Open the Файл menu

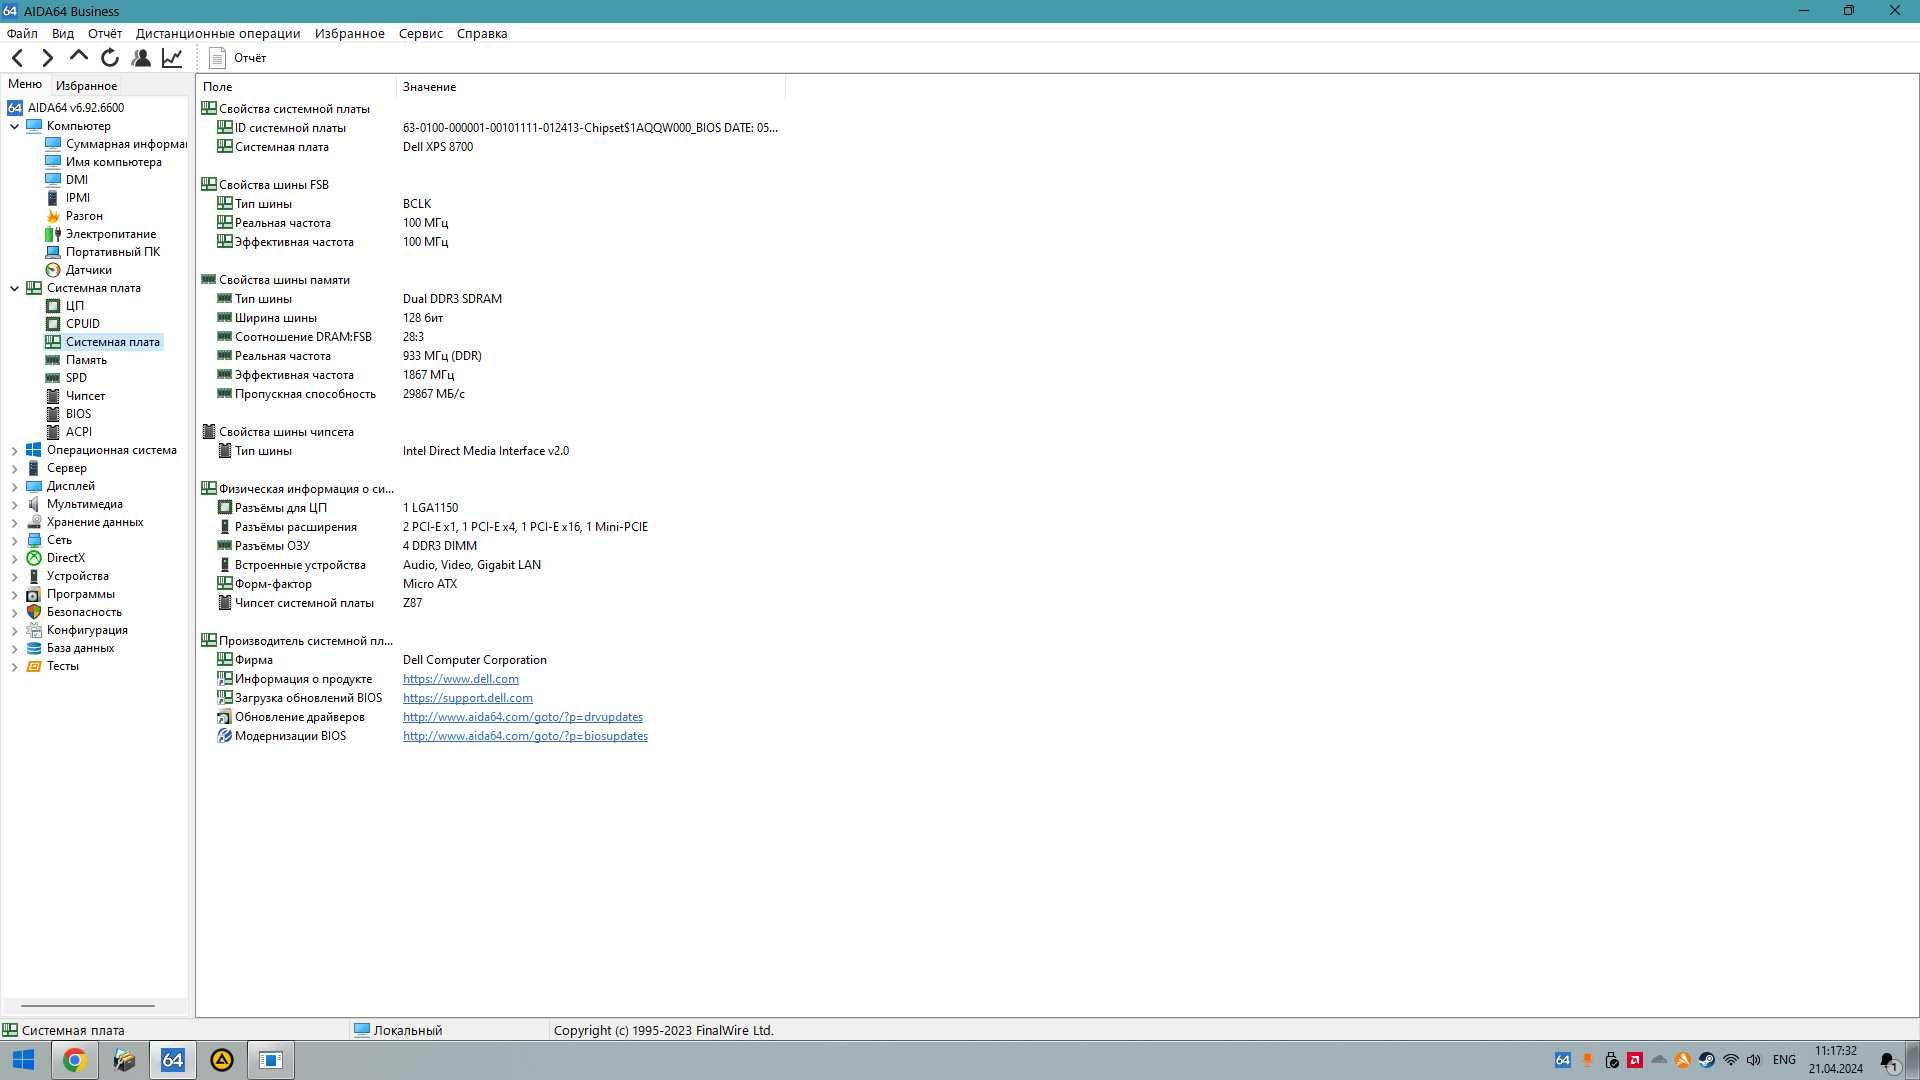tap(22, 33)
